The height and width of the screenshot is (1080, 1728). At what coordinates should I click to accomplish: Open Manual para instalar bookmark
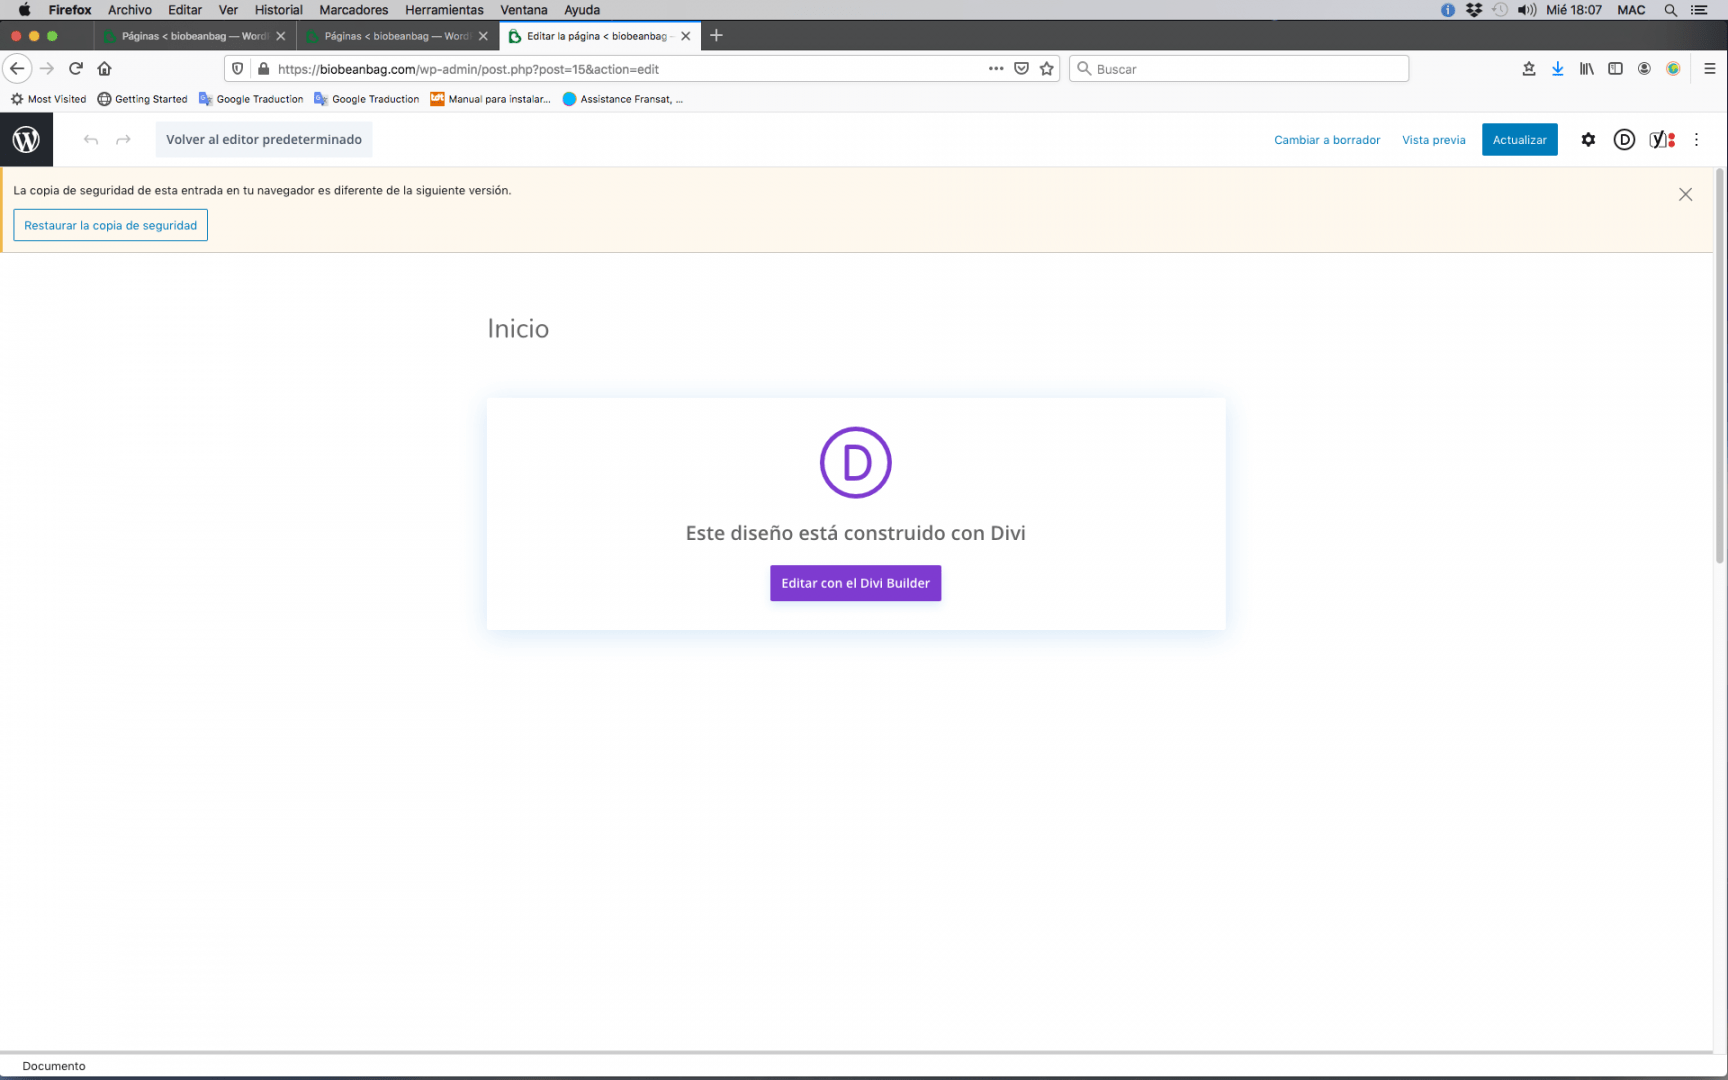point(490,99)
